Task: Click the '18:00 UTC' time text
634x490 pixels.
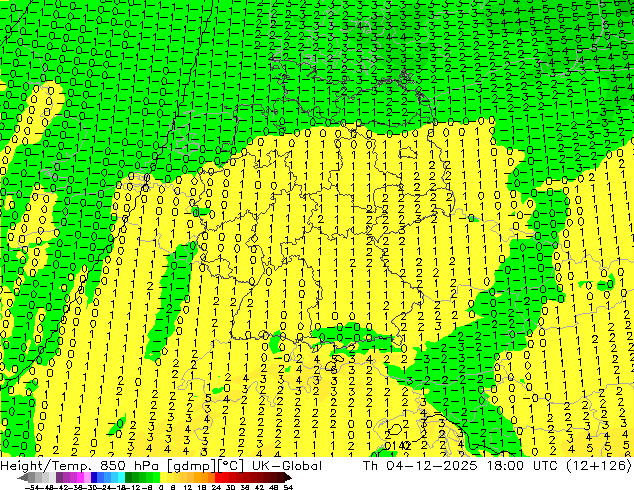Action: pyautogui.click(x=524, y=465)
